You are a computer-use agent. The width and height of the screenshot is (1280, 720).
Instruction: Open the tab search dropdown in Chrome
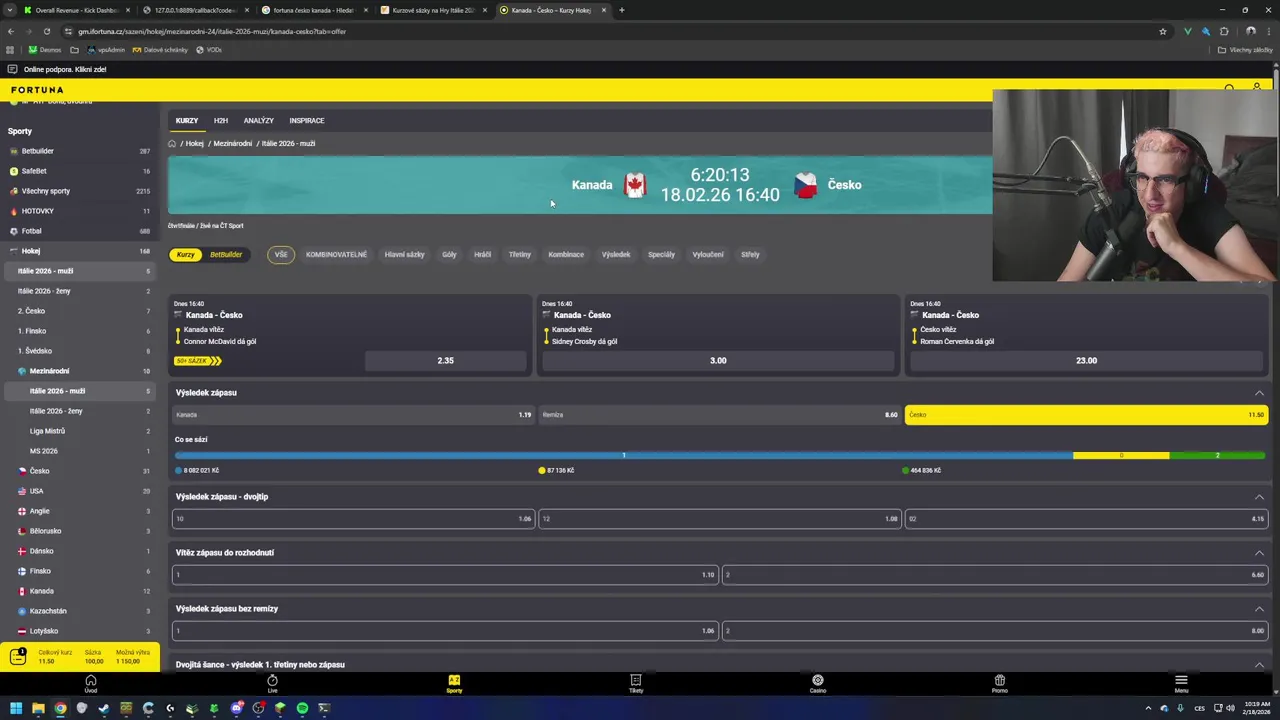pos(10,10)
